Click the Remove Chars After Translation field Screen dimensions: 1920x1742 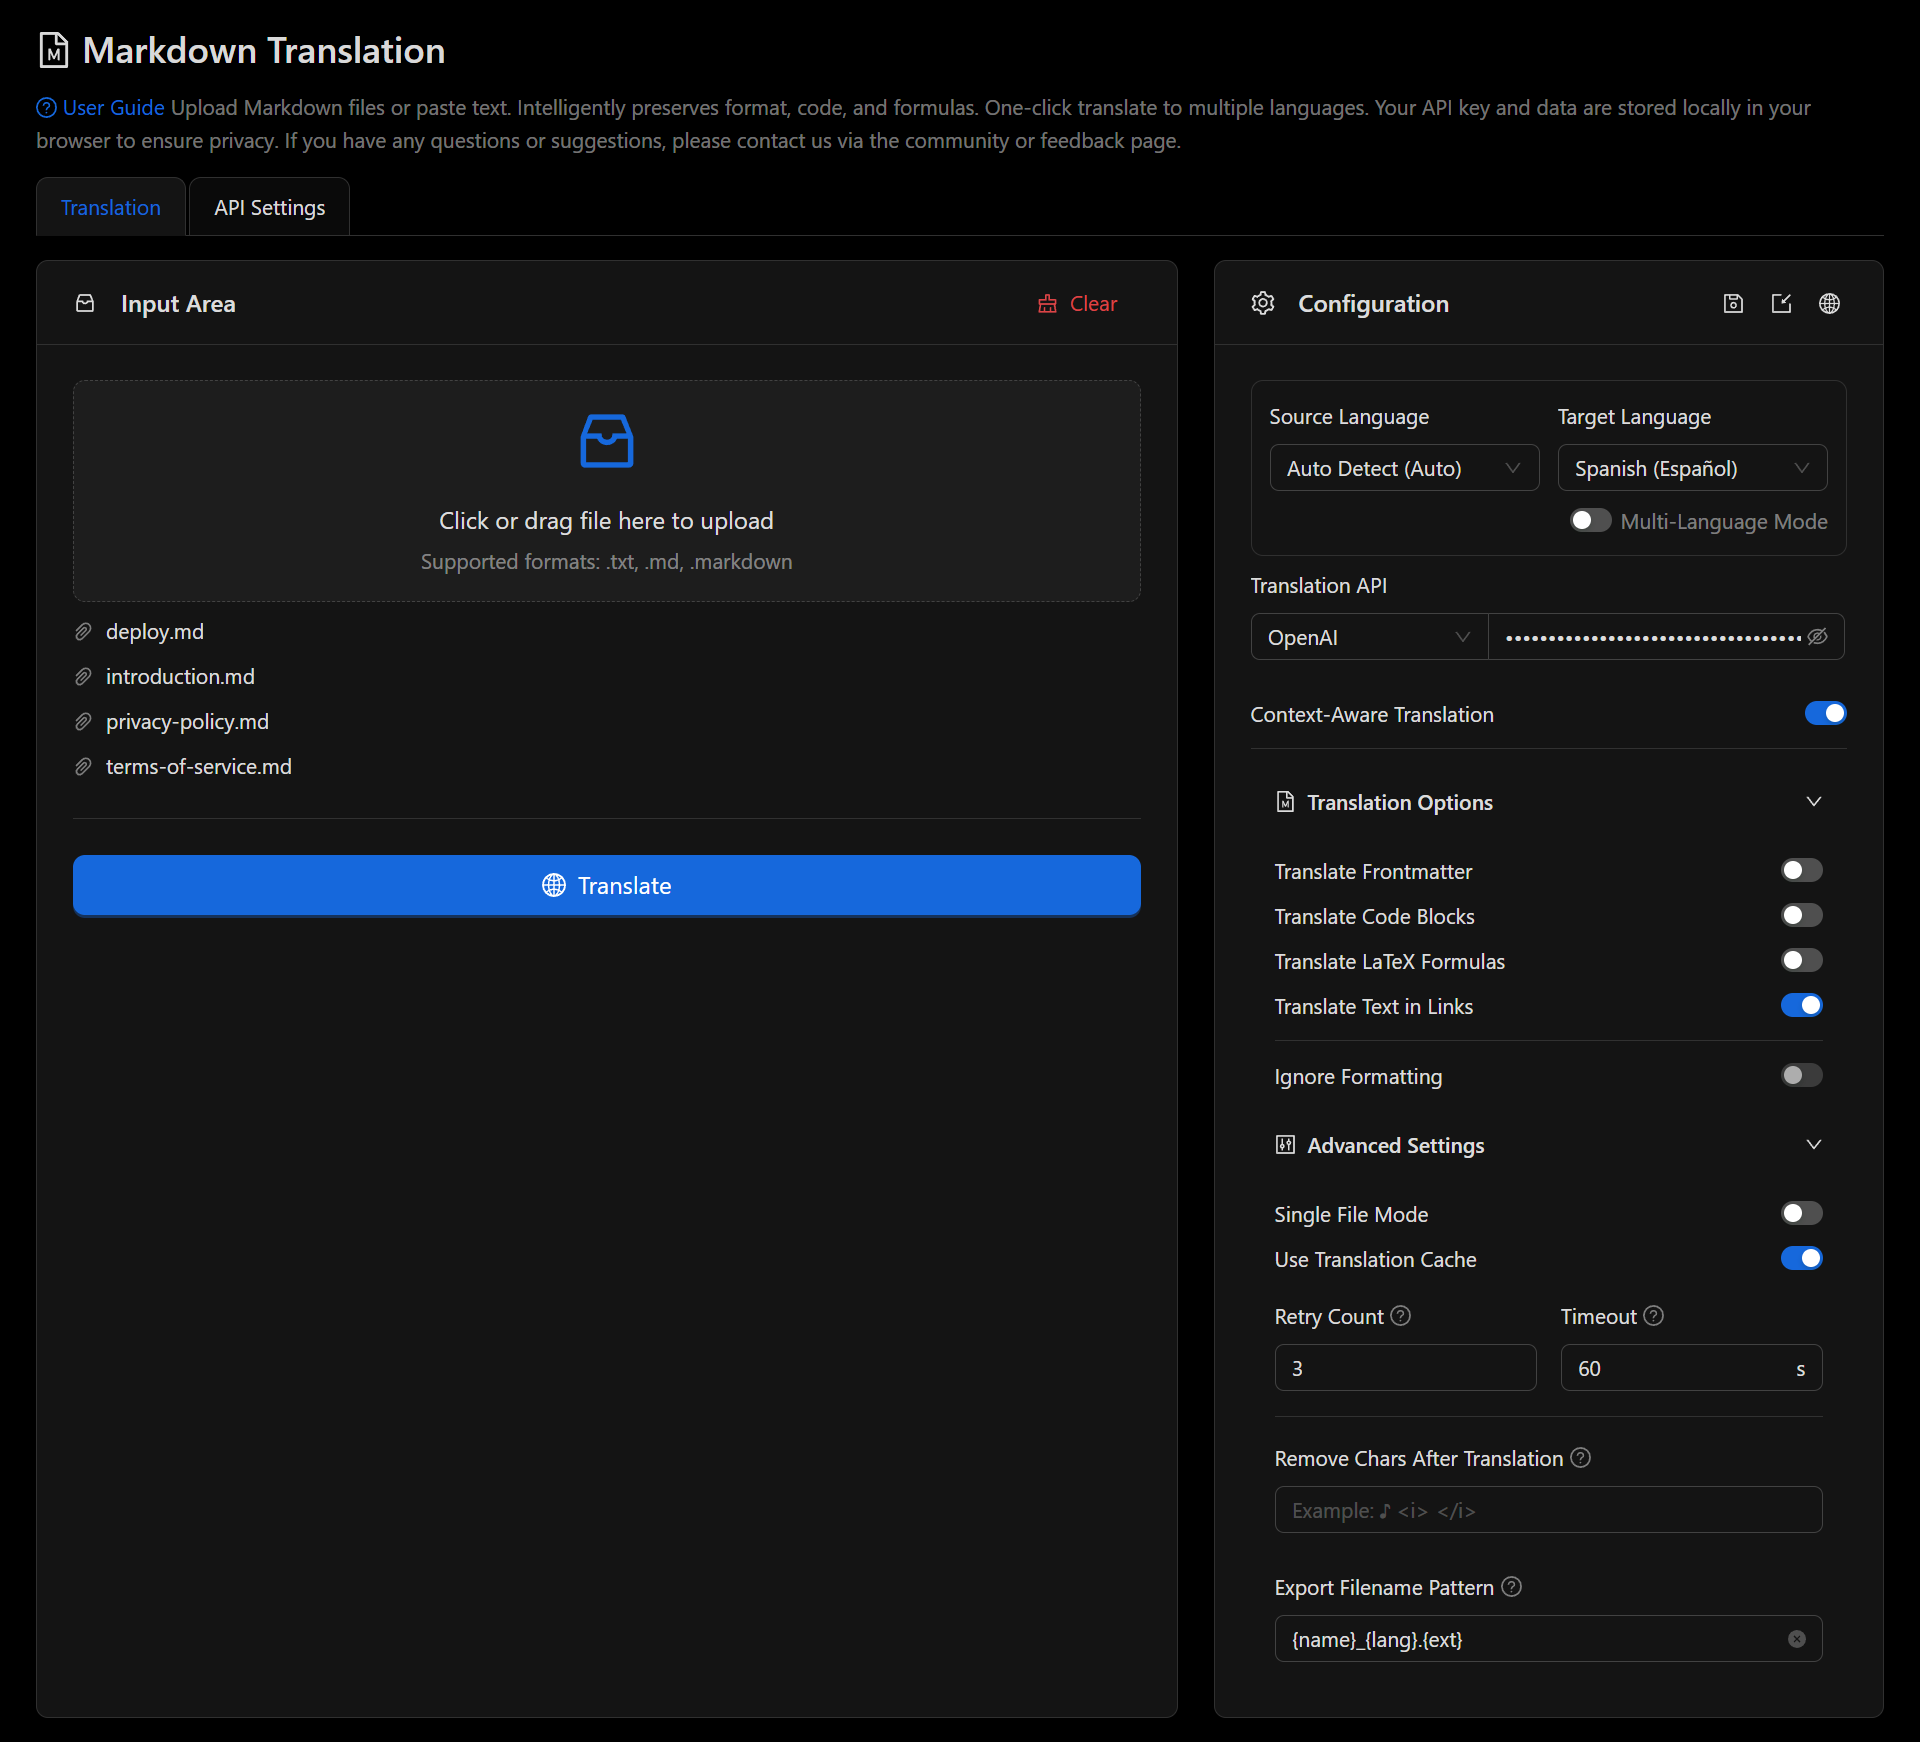pos(1547,1510)
